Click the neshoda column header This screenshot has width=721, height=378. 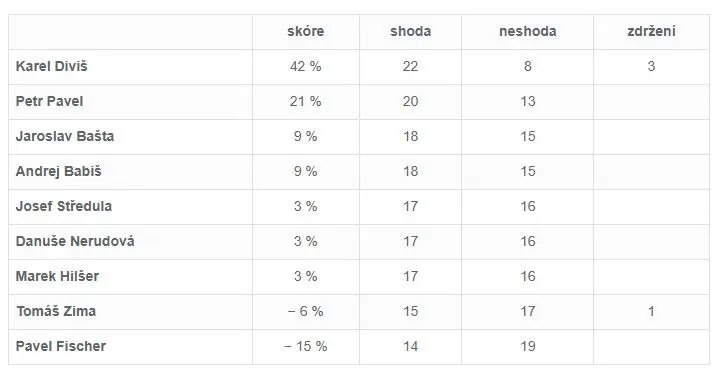(x=527, y=31)
